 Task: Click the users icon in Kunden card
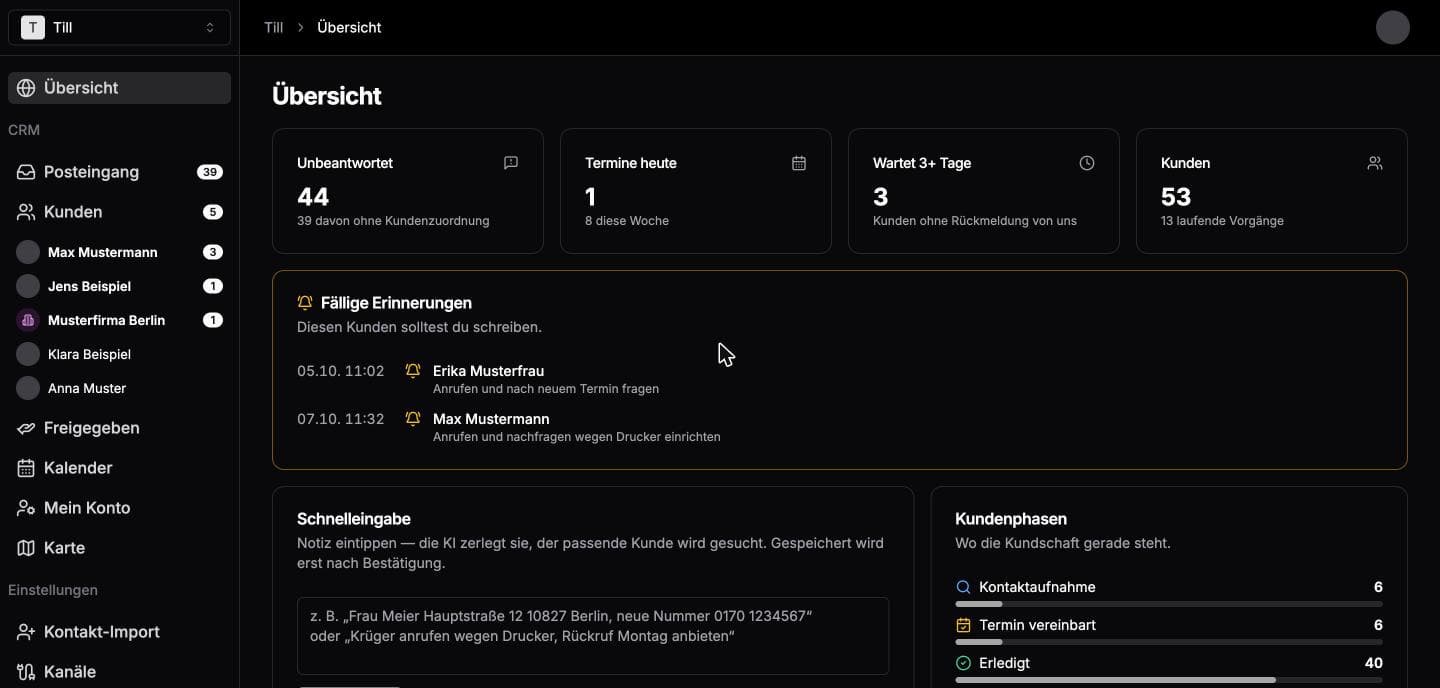click(x=1375, y=163)
